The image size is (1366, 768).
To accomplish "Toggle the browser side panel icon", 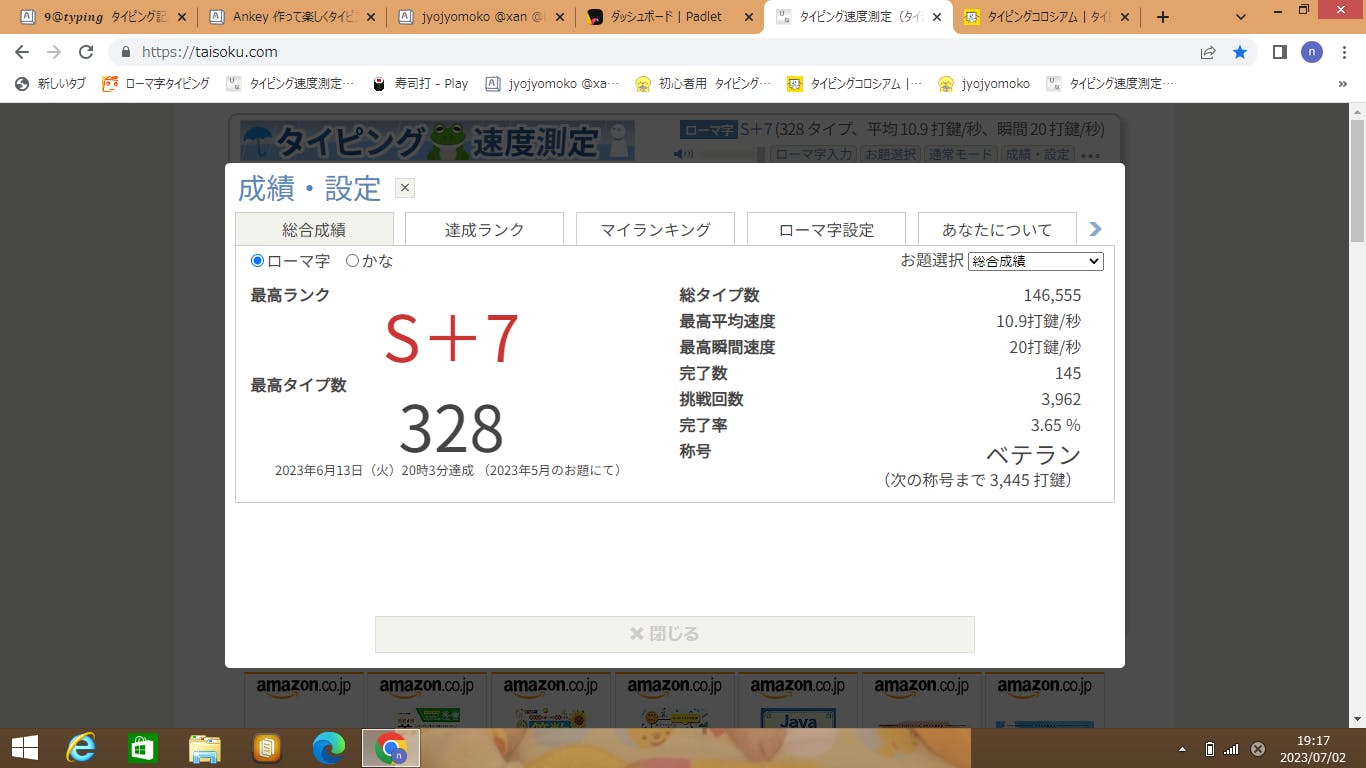I will tap(1279, 52).
